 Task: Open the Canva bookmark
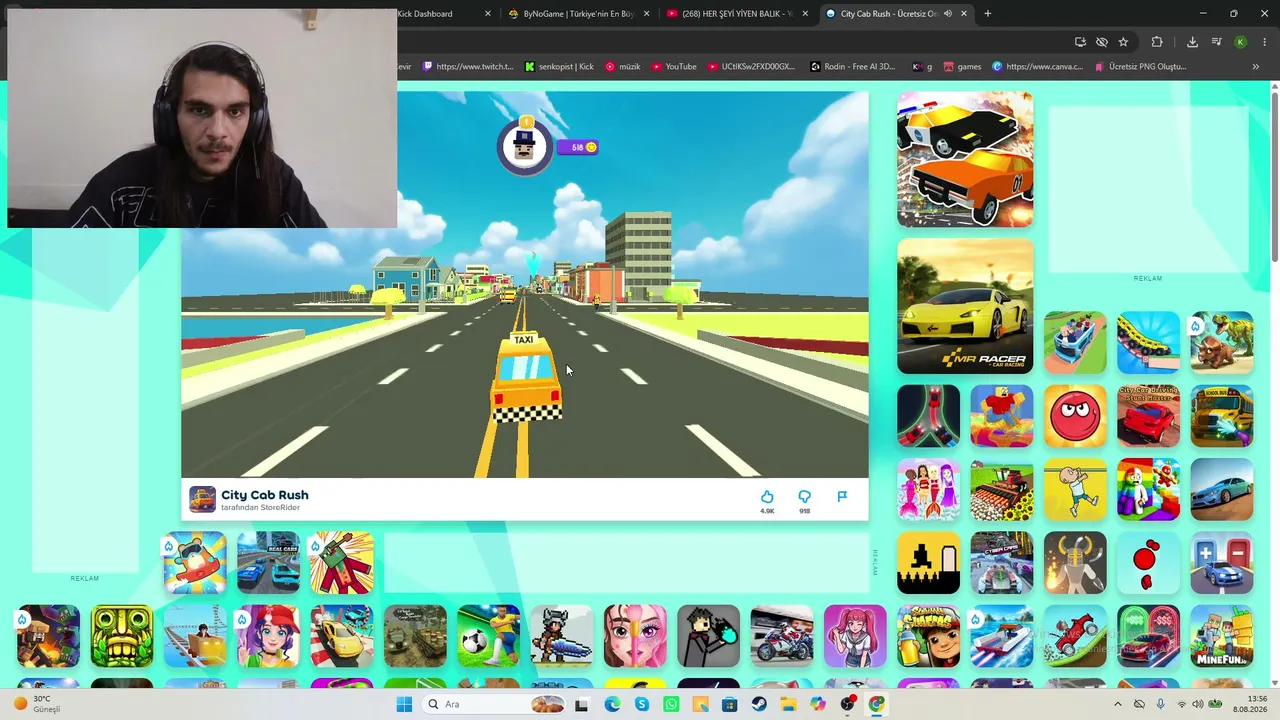[x=1037, y=67]
